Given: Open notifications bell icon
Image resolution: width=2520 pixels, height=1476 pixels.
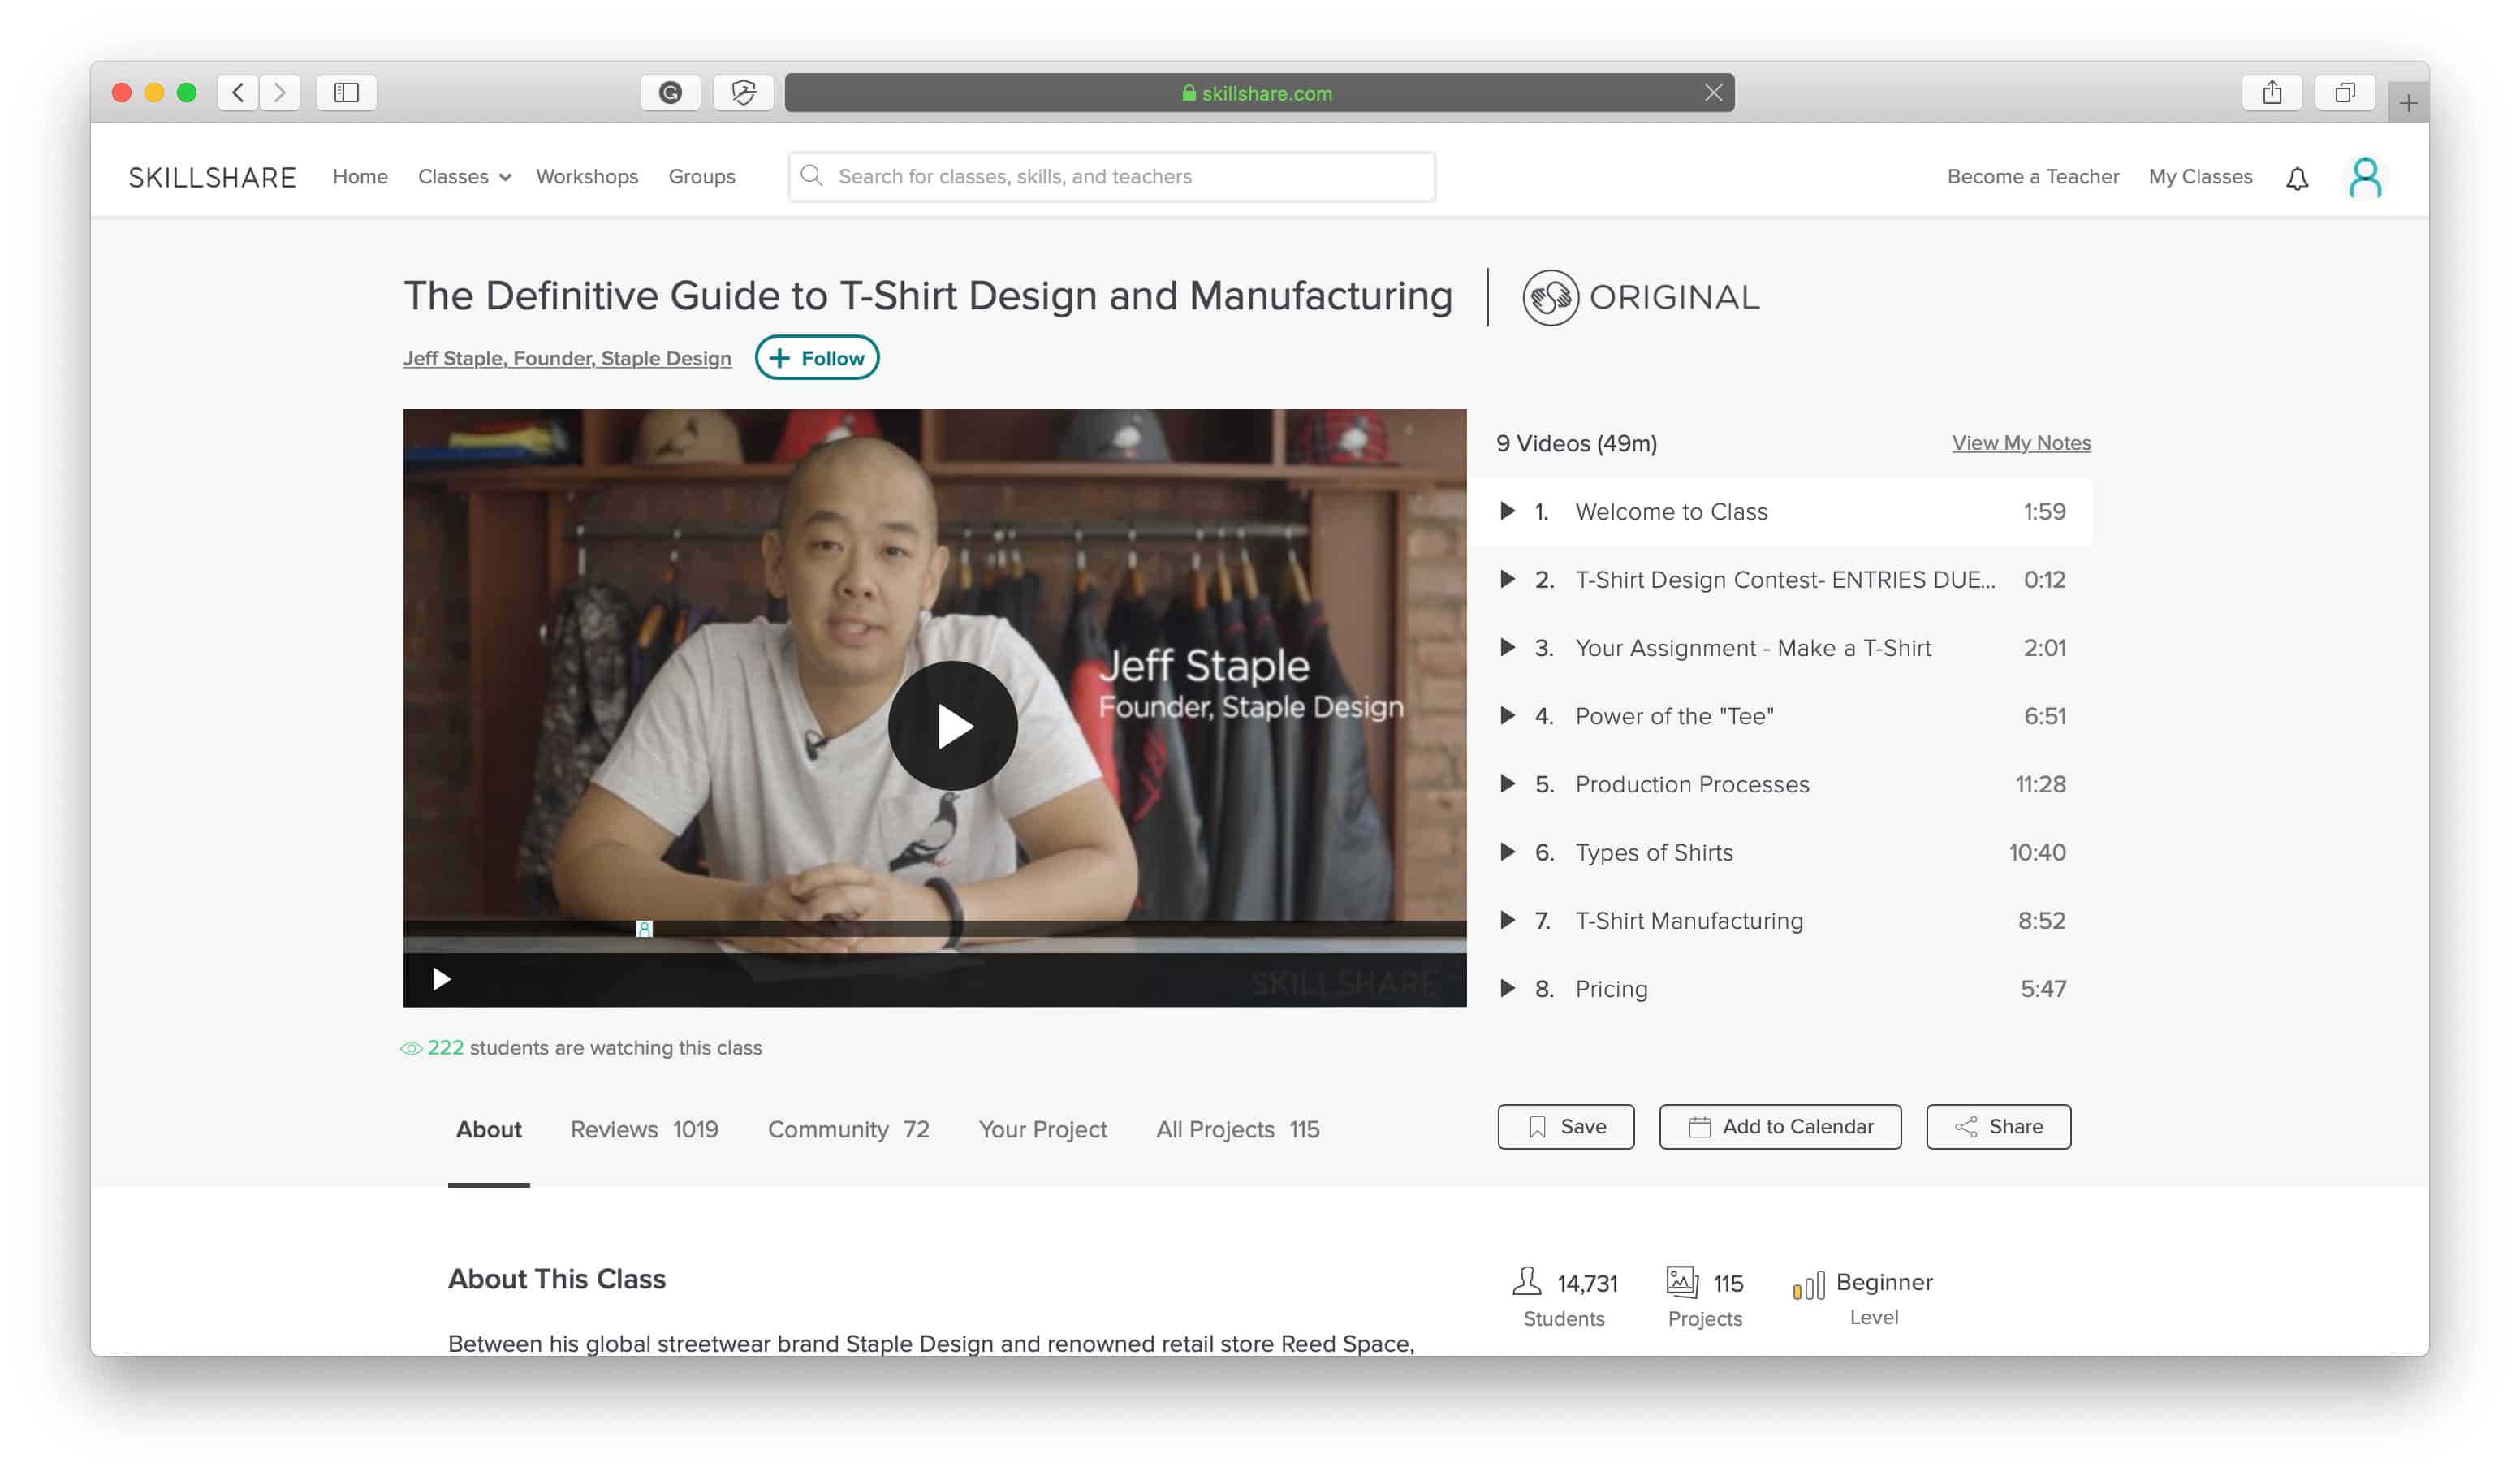Looking at the screenshot, I should pos(2297,178).
